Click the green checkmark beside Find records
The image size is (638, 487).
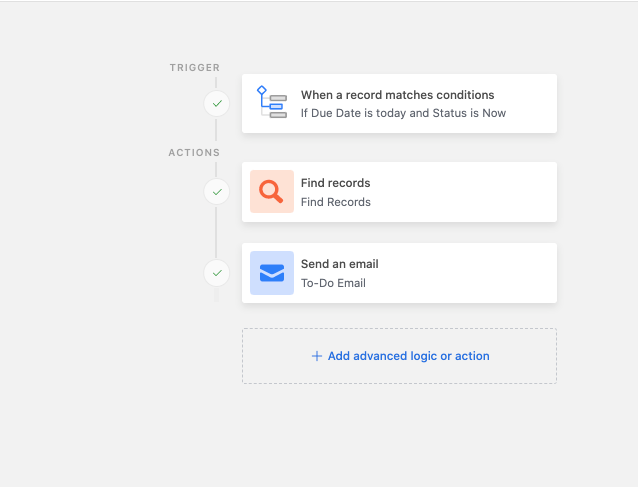point(217,192)
